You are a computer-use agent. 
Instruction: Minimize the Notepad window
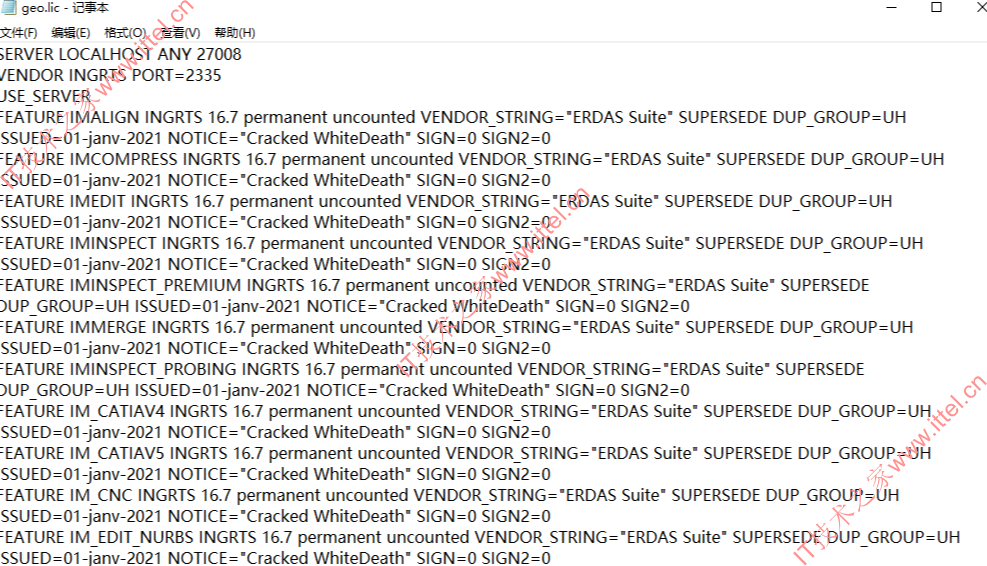pos(891,8)
